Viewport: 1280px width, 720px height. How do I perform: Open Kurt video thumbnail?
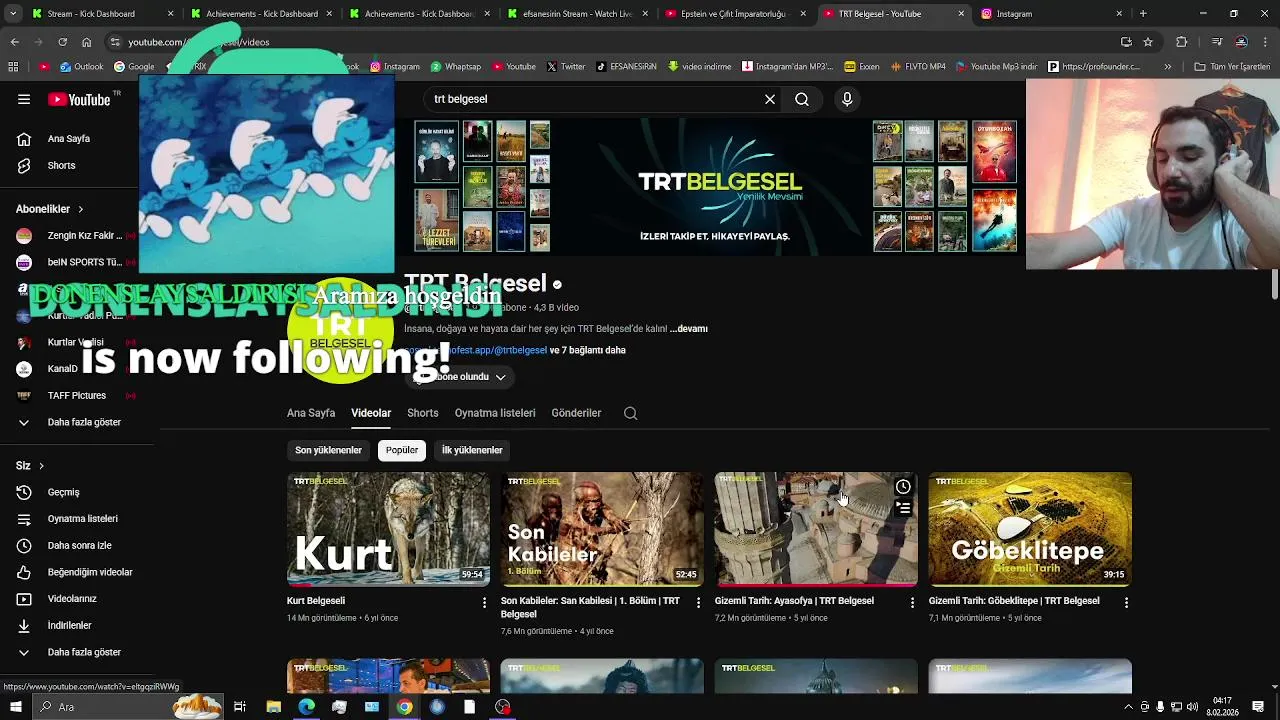388,528
